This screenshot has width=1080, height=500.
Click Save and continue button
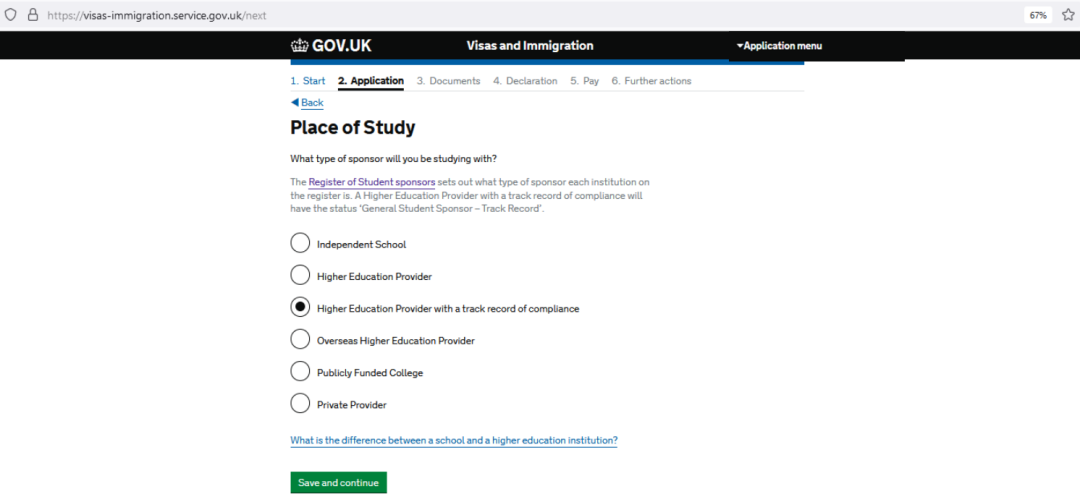pos(338,483)
